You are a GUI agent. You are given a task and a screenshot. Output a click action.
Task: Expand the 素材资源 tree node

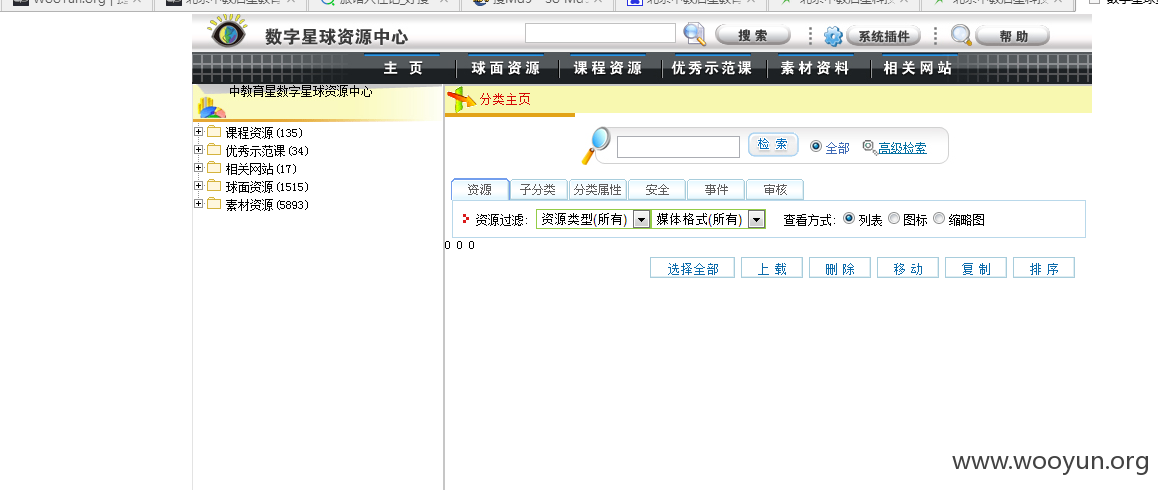[198, 203]
